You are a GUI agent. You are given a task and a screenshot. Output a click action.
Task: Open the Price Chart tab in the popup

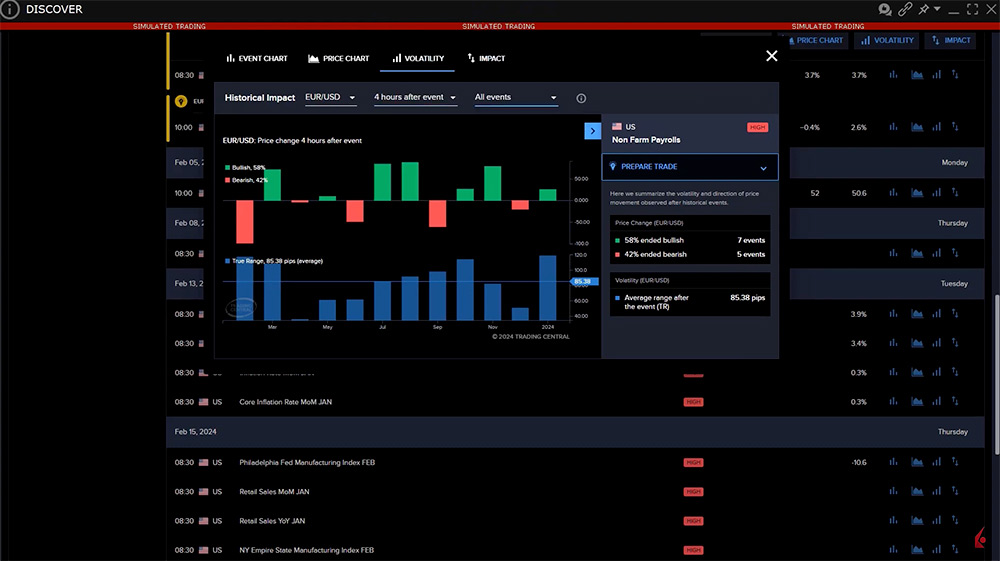click(339, 58)
